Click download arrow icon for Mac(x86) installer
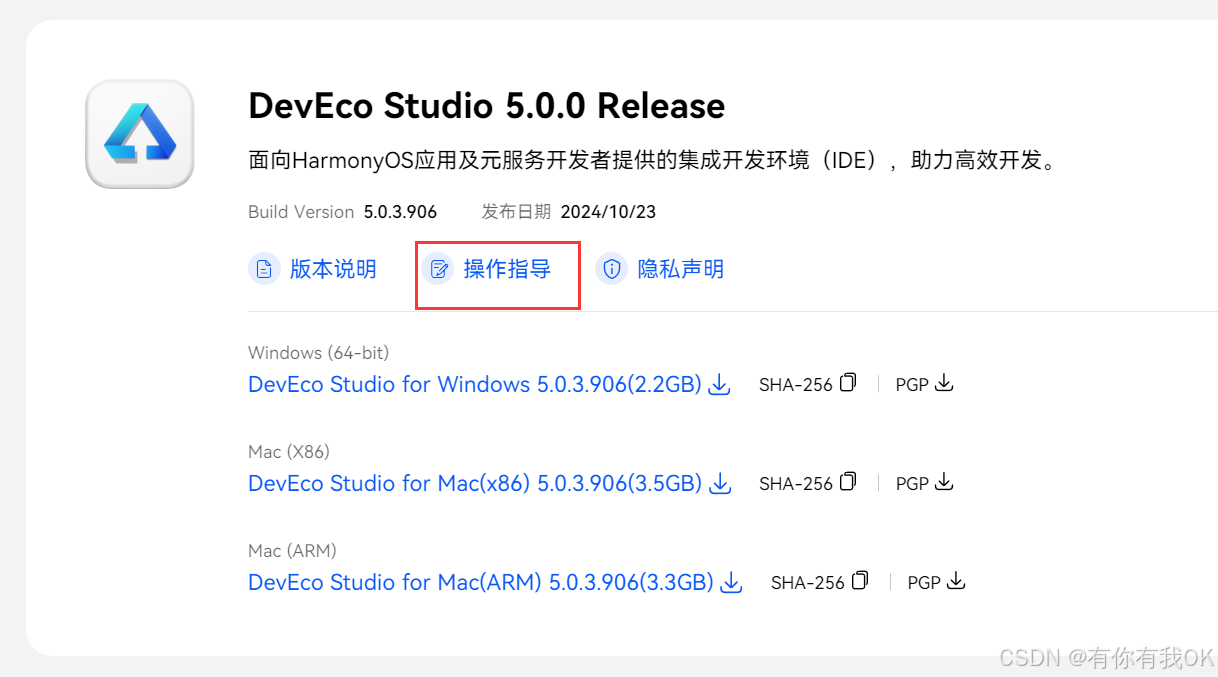 click(719, 484)
